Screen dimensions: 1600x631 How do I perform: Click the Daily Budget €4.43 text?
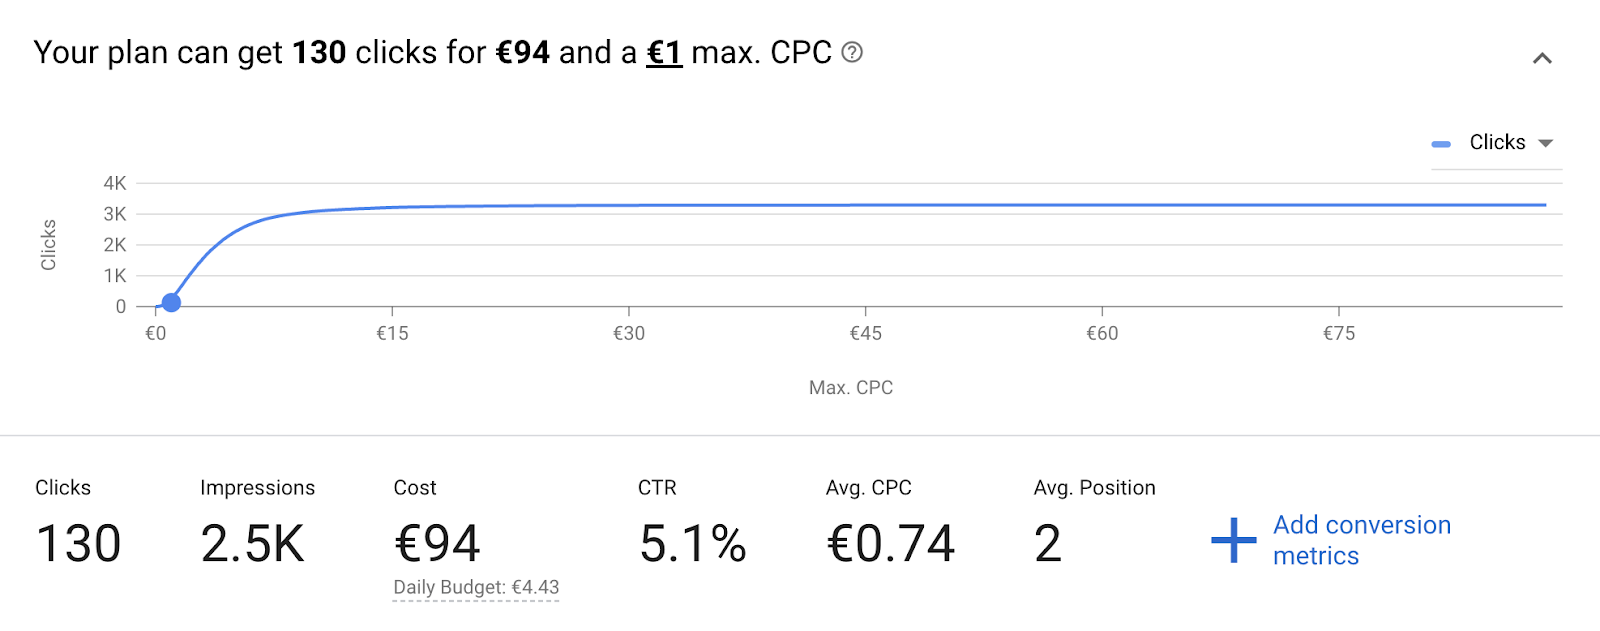[476, 587]
